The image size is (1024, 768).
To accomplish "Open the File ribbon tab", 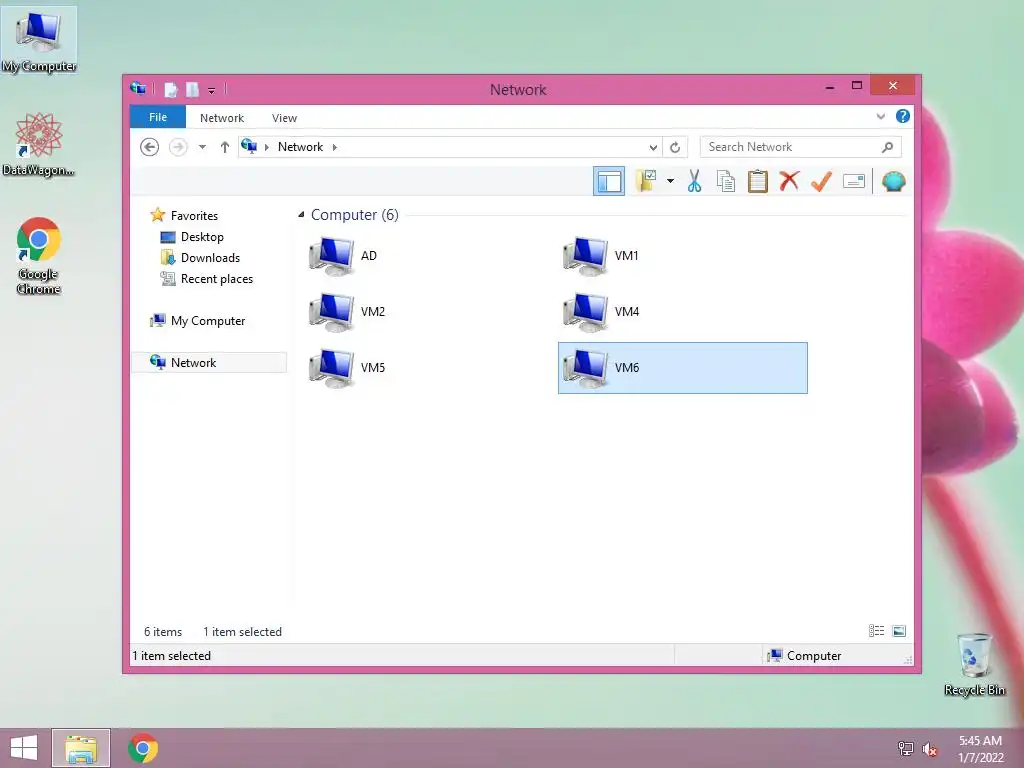I will [x=157, y=117].
